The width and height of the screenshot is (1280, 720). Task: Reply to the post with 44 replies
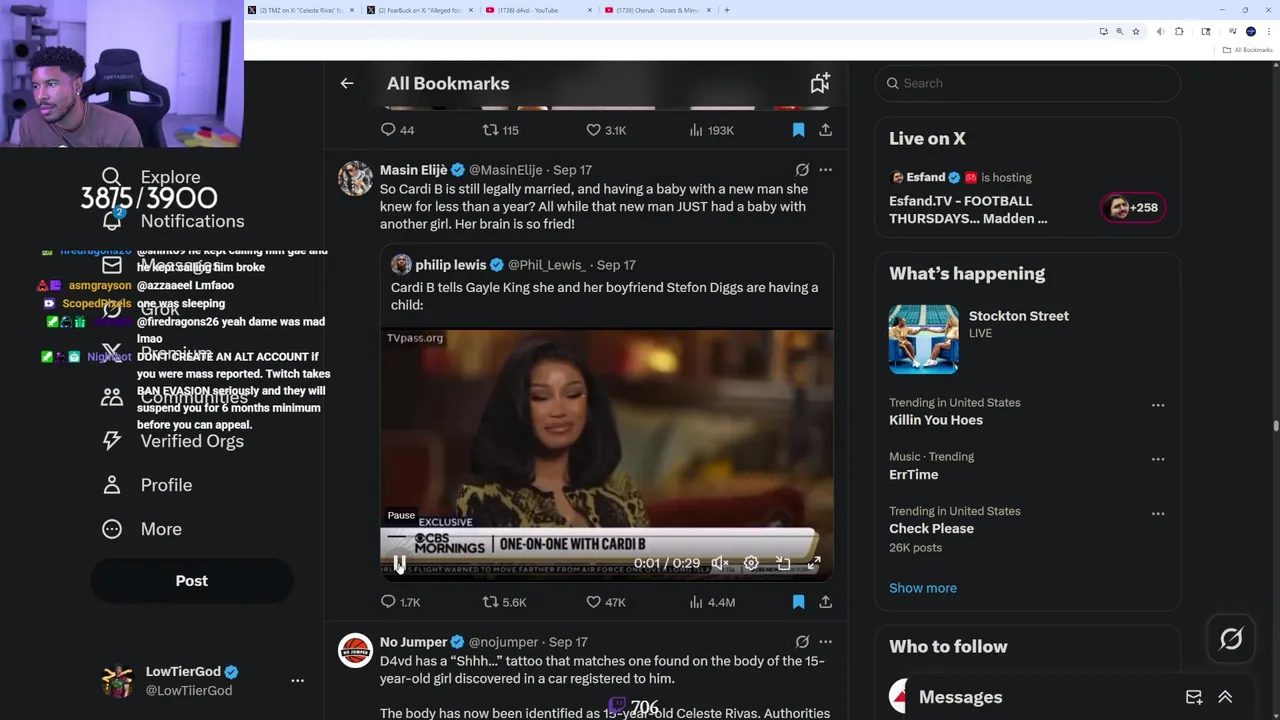tap(397, 130)
